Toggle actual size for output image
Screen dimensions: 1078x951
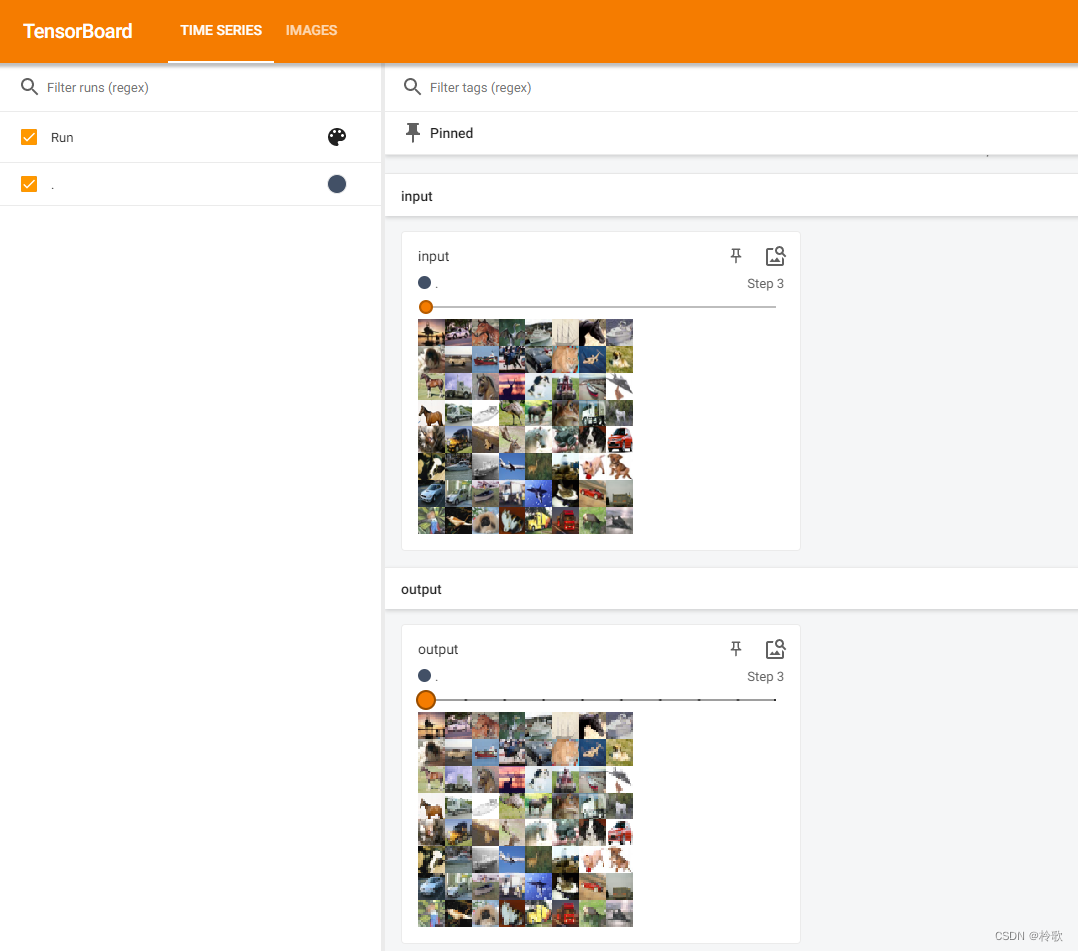point(776,648)
